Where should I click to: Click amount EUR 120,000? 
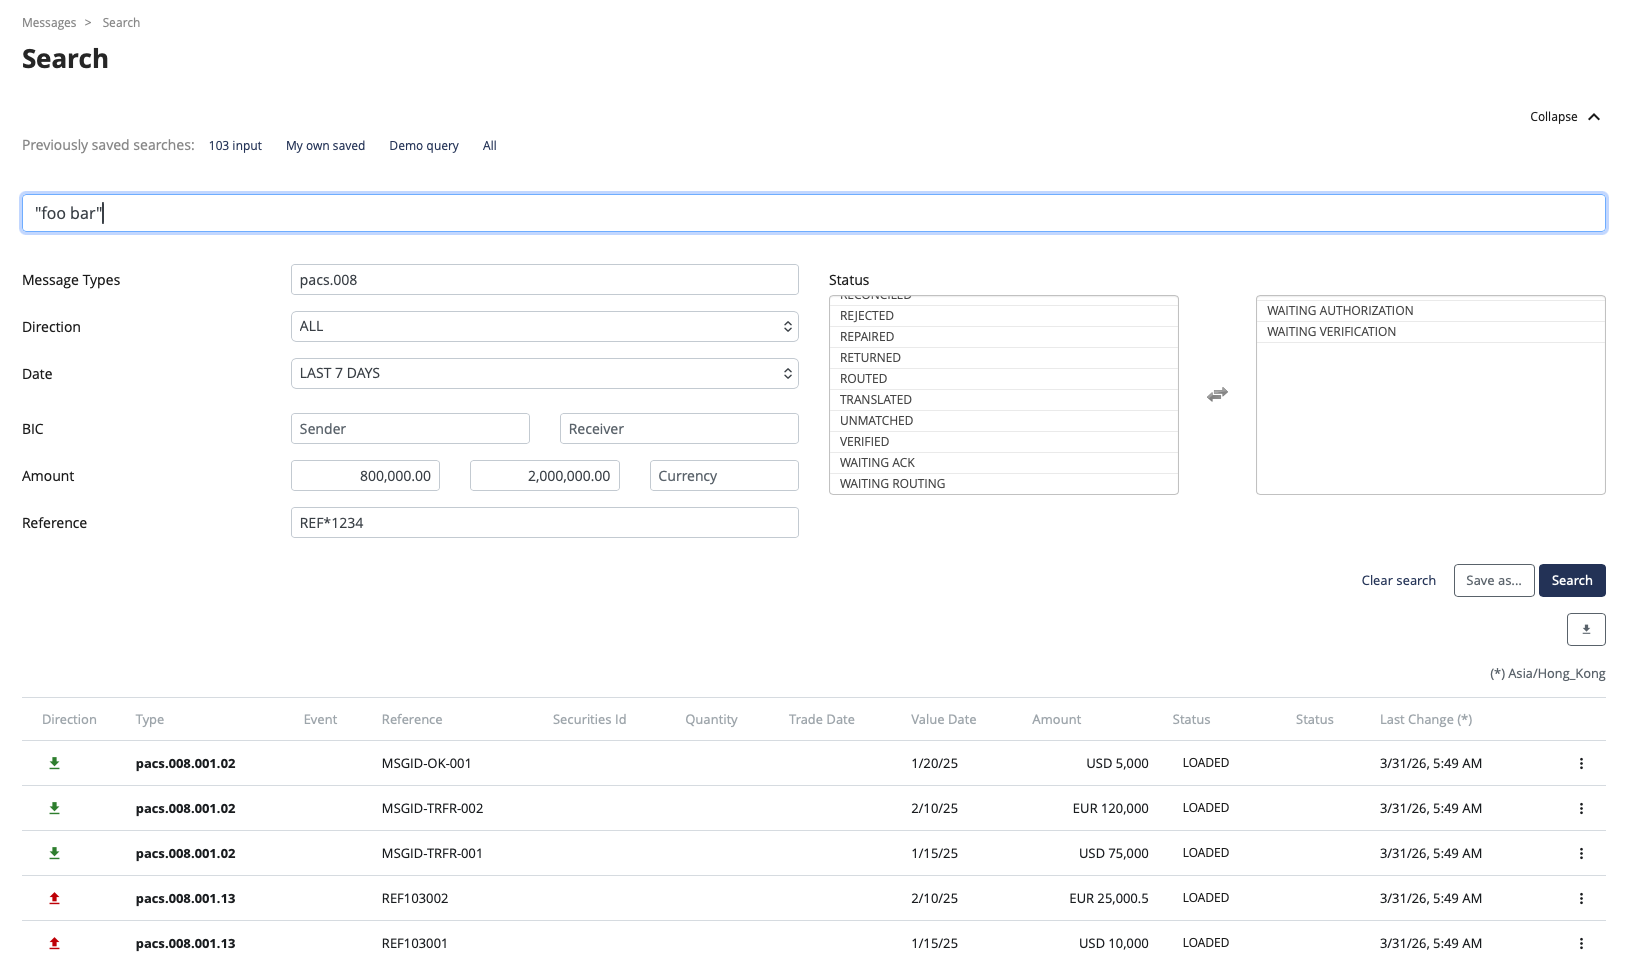[x=1110, y=809]
